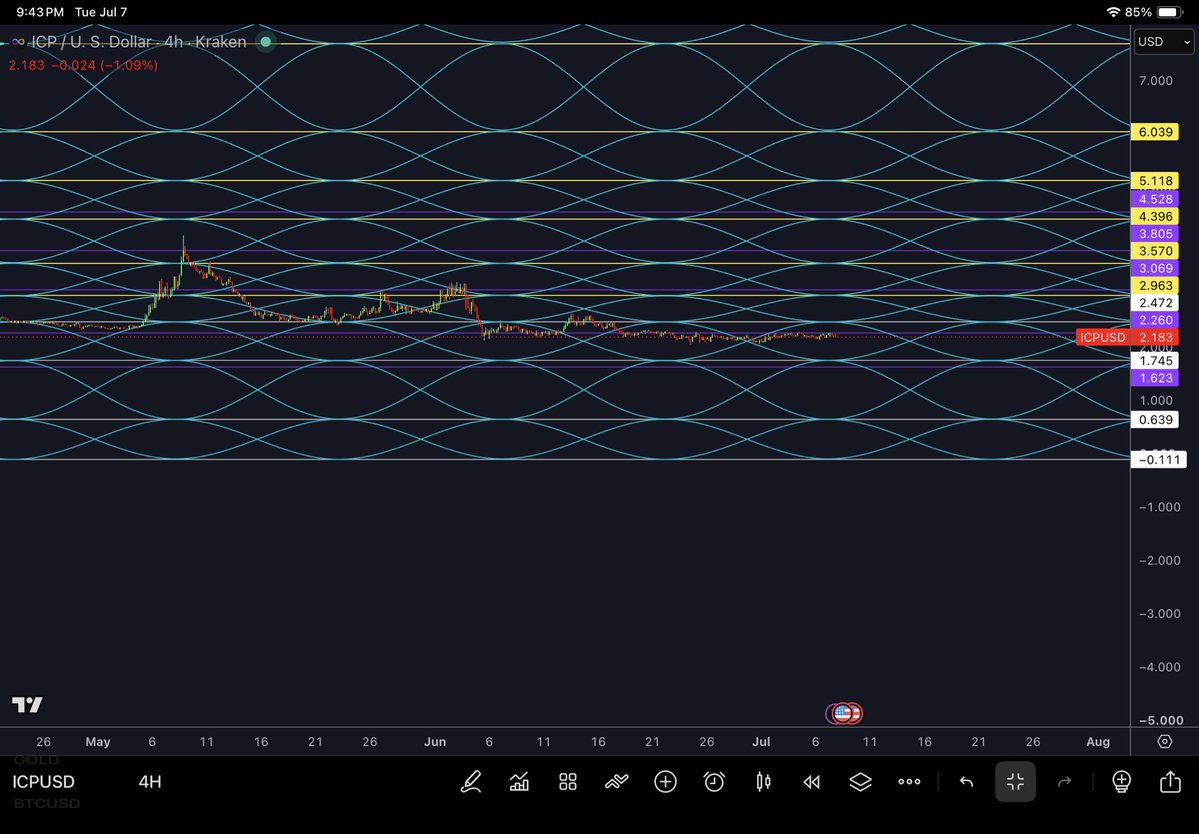Select the 1.745 white price label
This screenshot has height=834, width=1199.
coord(1155,361)
